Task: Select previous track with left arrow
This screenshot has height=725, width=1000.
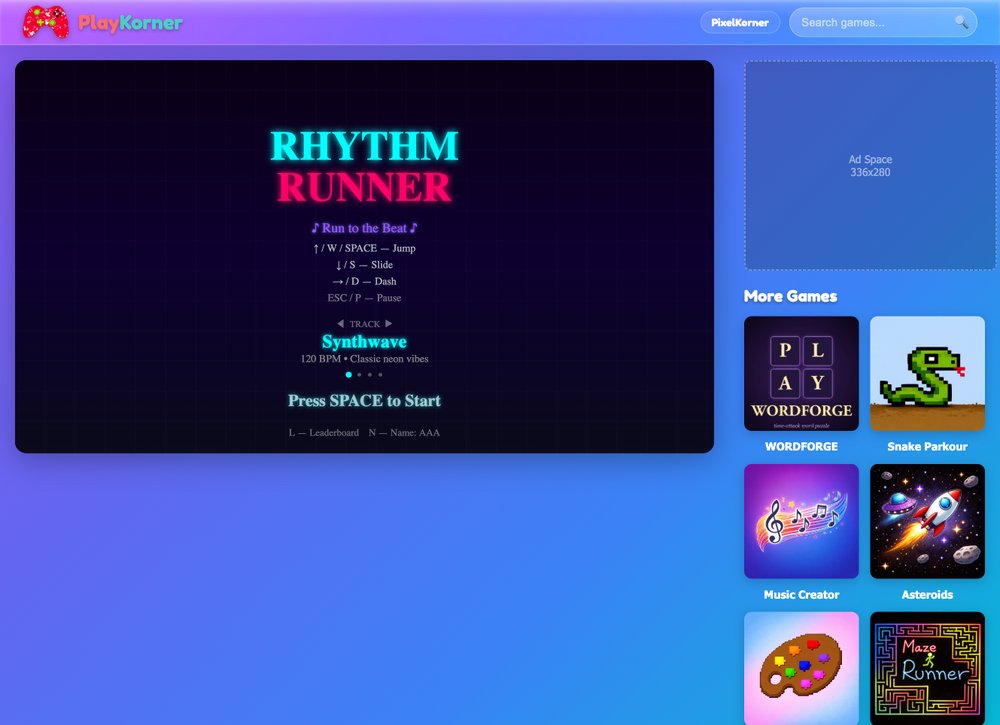Action: [x=341, y=324]
